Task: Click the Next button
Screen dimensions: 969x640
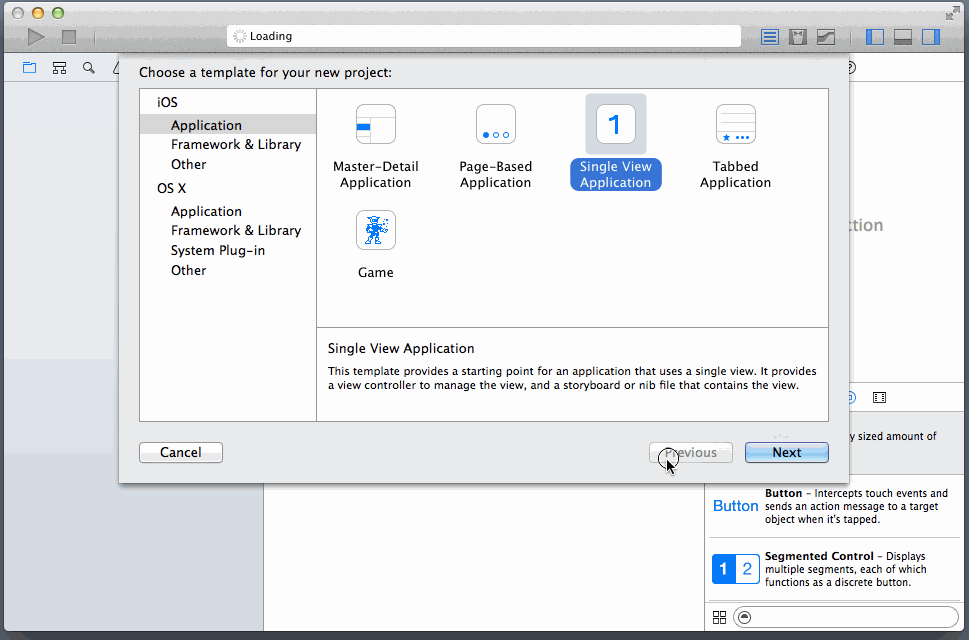Action: pyautogui.click(x=786, y=452)
